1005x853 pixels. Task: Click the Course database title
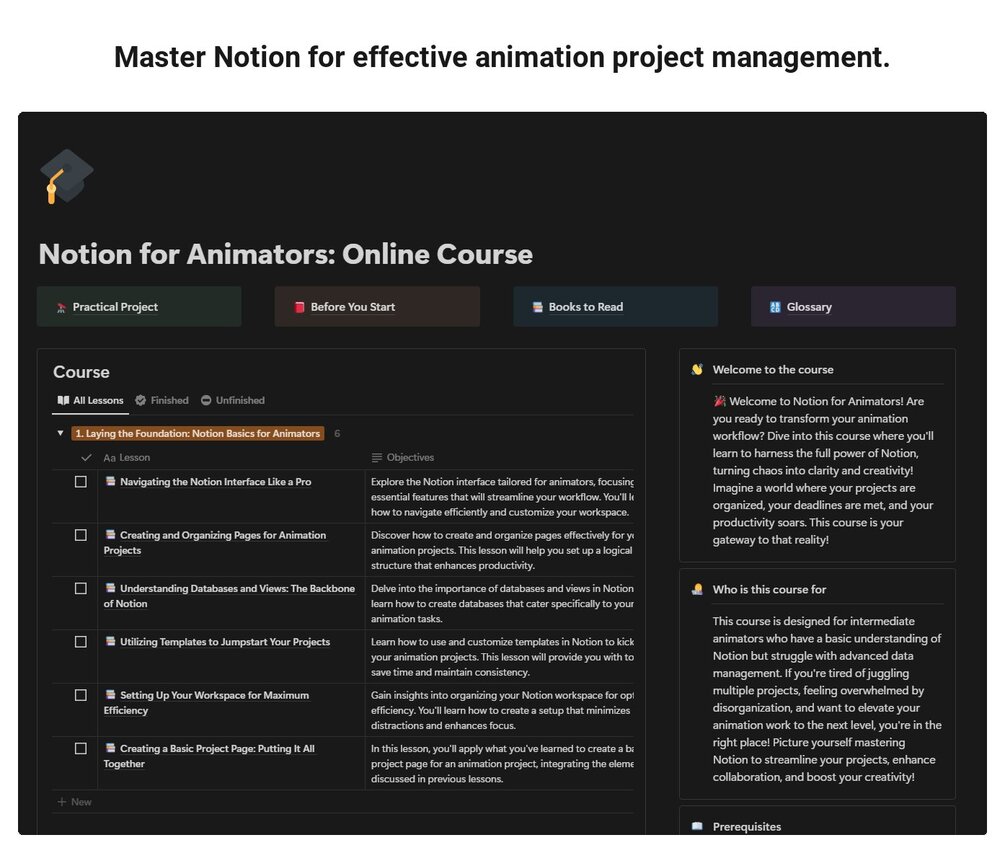[x=81, y=372]
